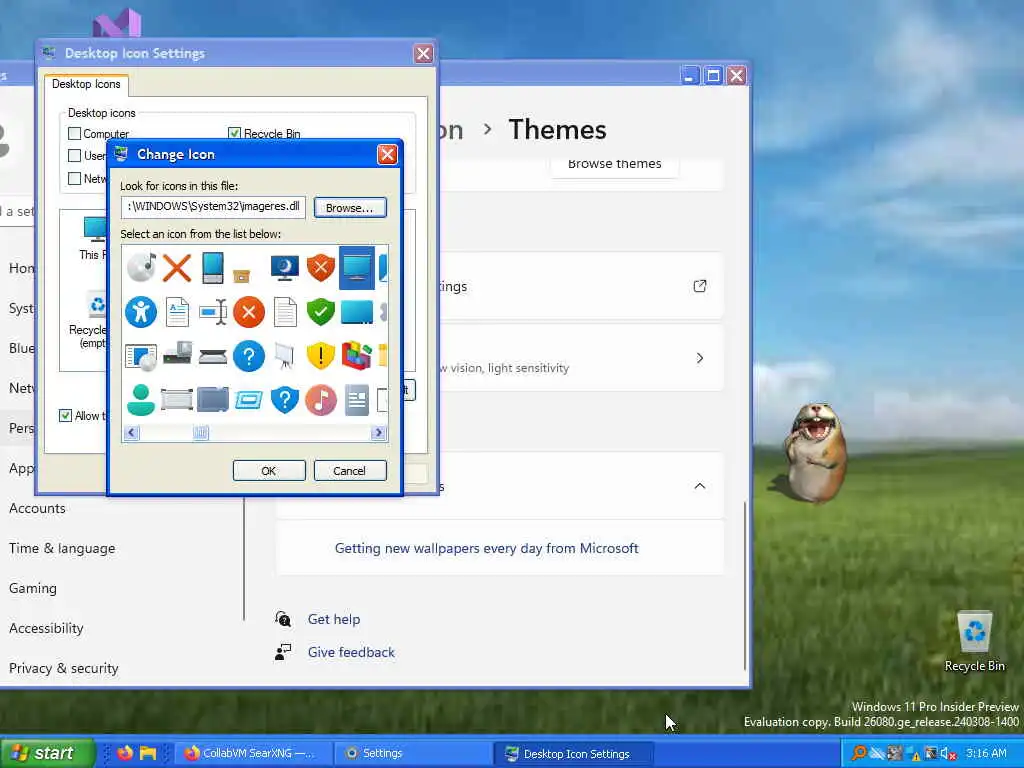This screenshot has width=1024, height=768.
Task: Launch Firefox from quick launch bar
Action: [x=124, y=753]
